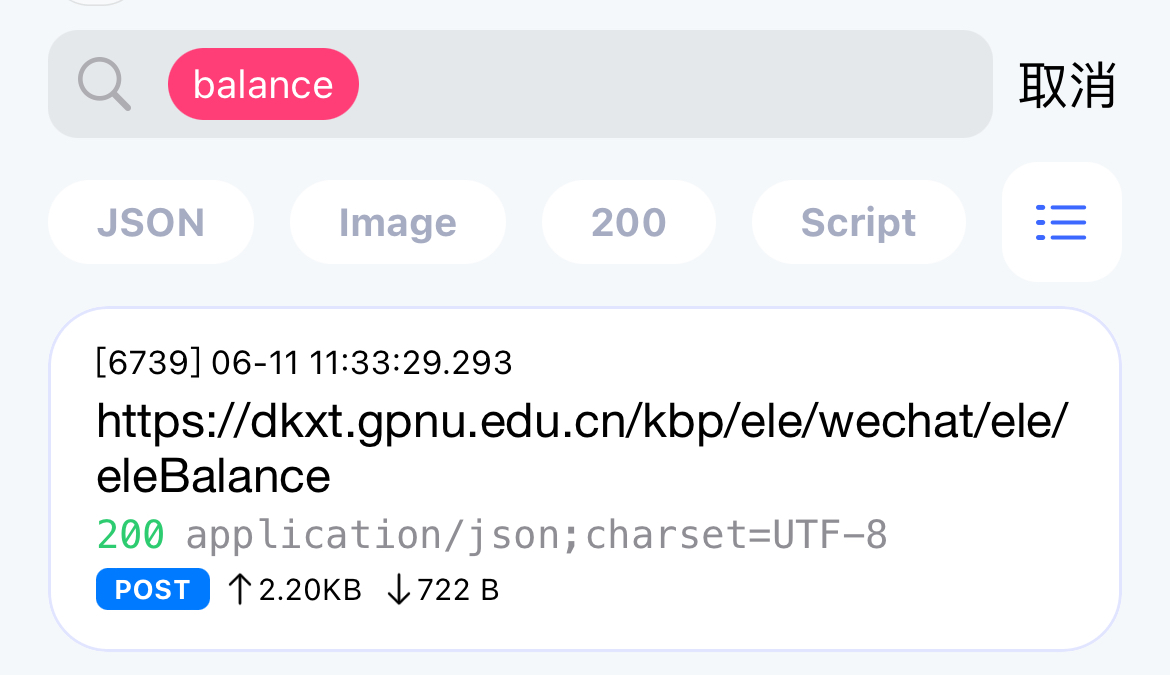Filter by the Script chip
This screenshot has height=675, width=1170.
(x=858, y=222)
